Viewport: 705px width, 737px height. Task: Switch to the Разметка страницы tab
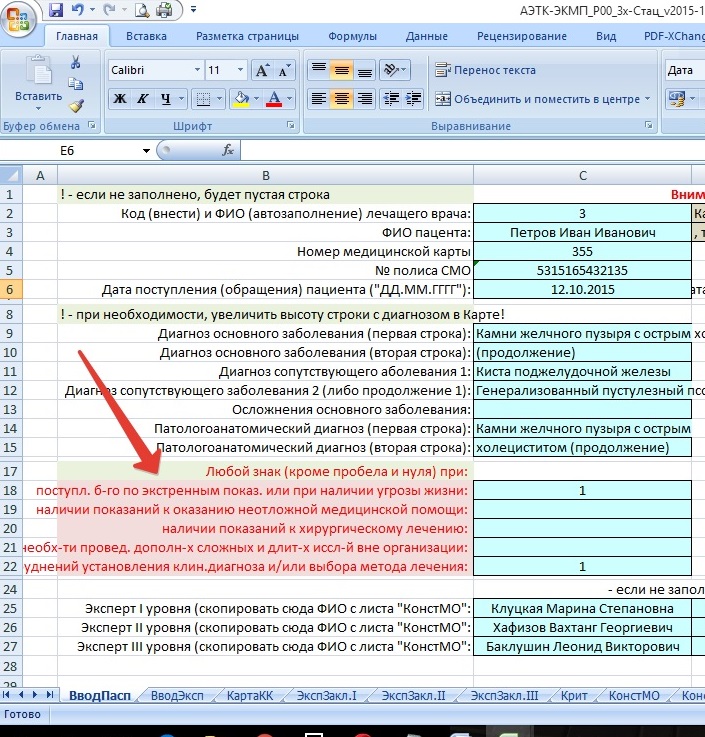click(x=247, y=36)
